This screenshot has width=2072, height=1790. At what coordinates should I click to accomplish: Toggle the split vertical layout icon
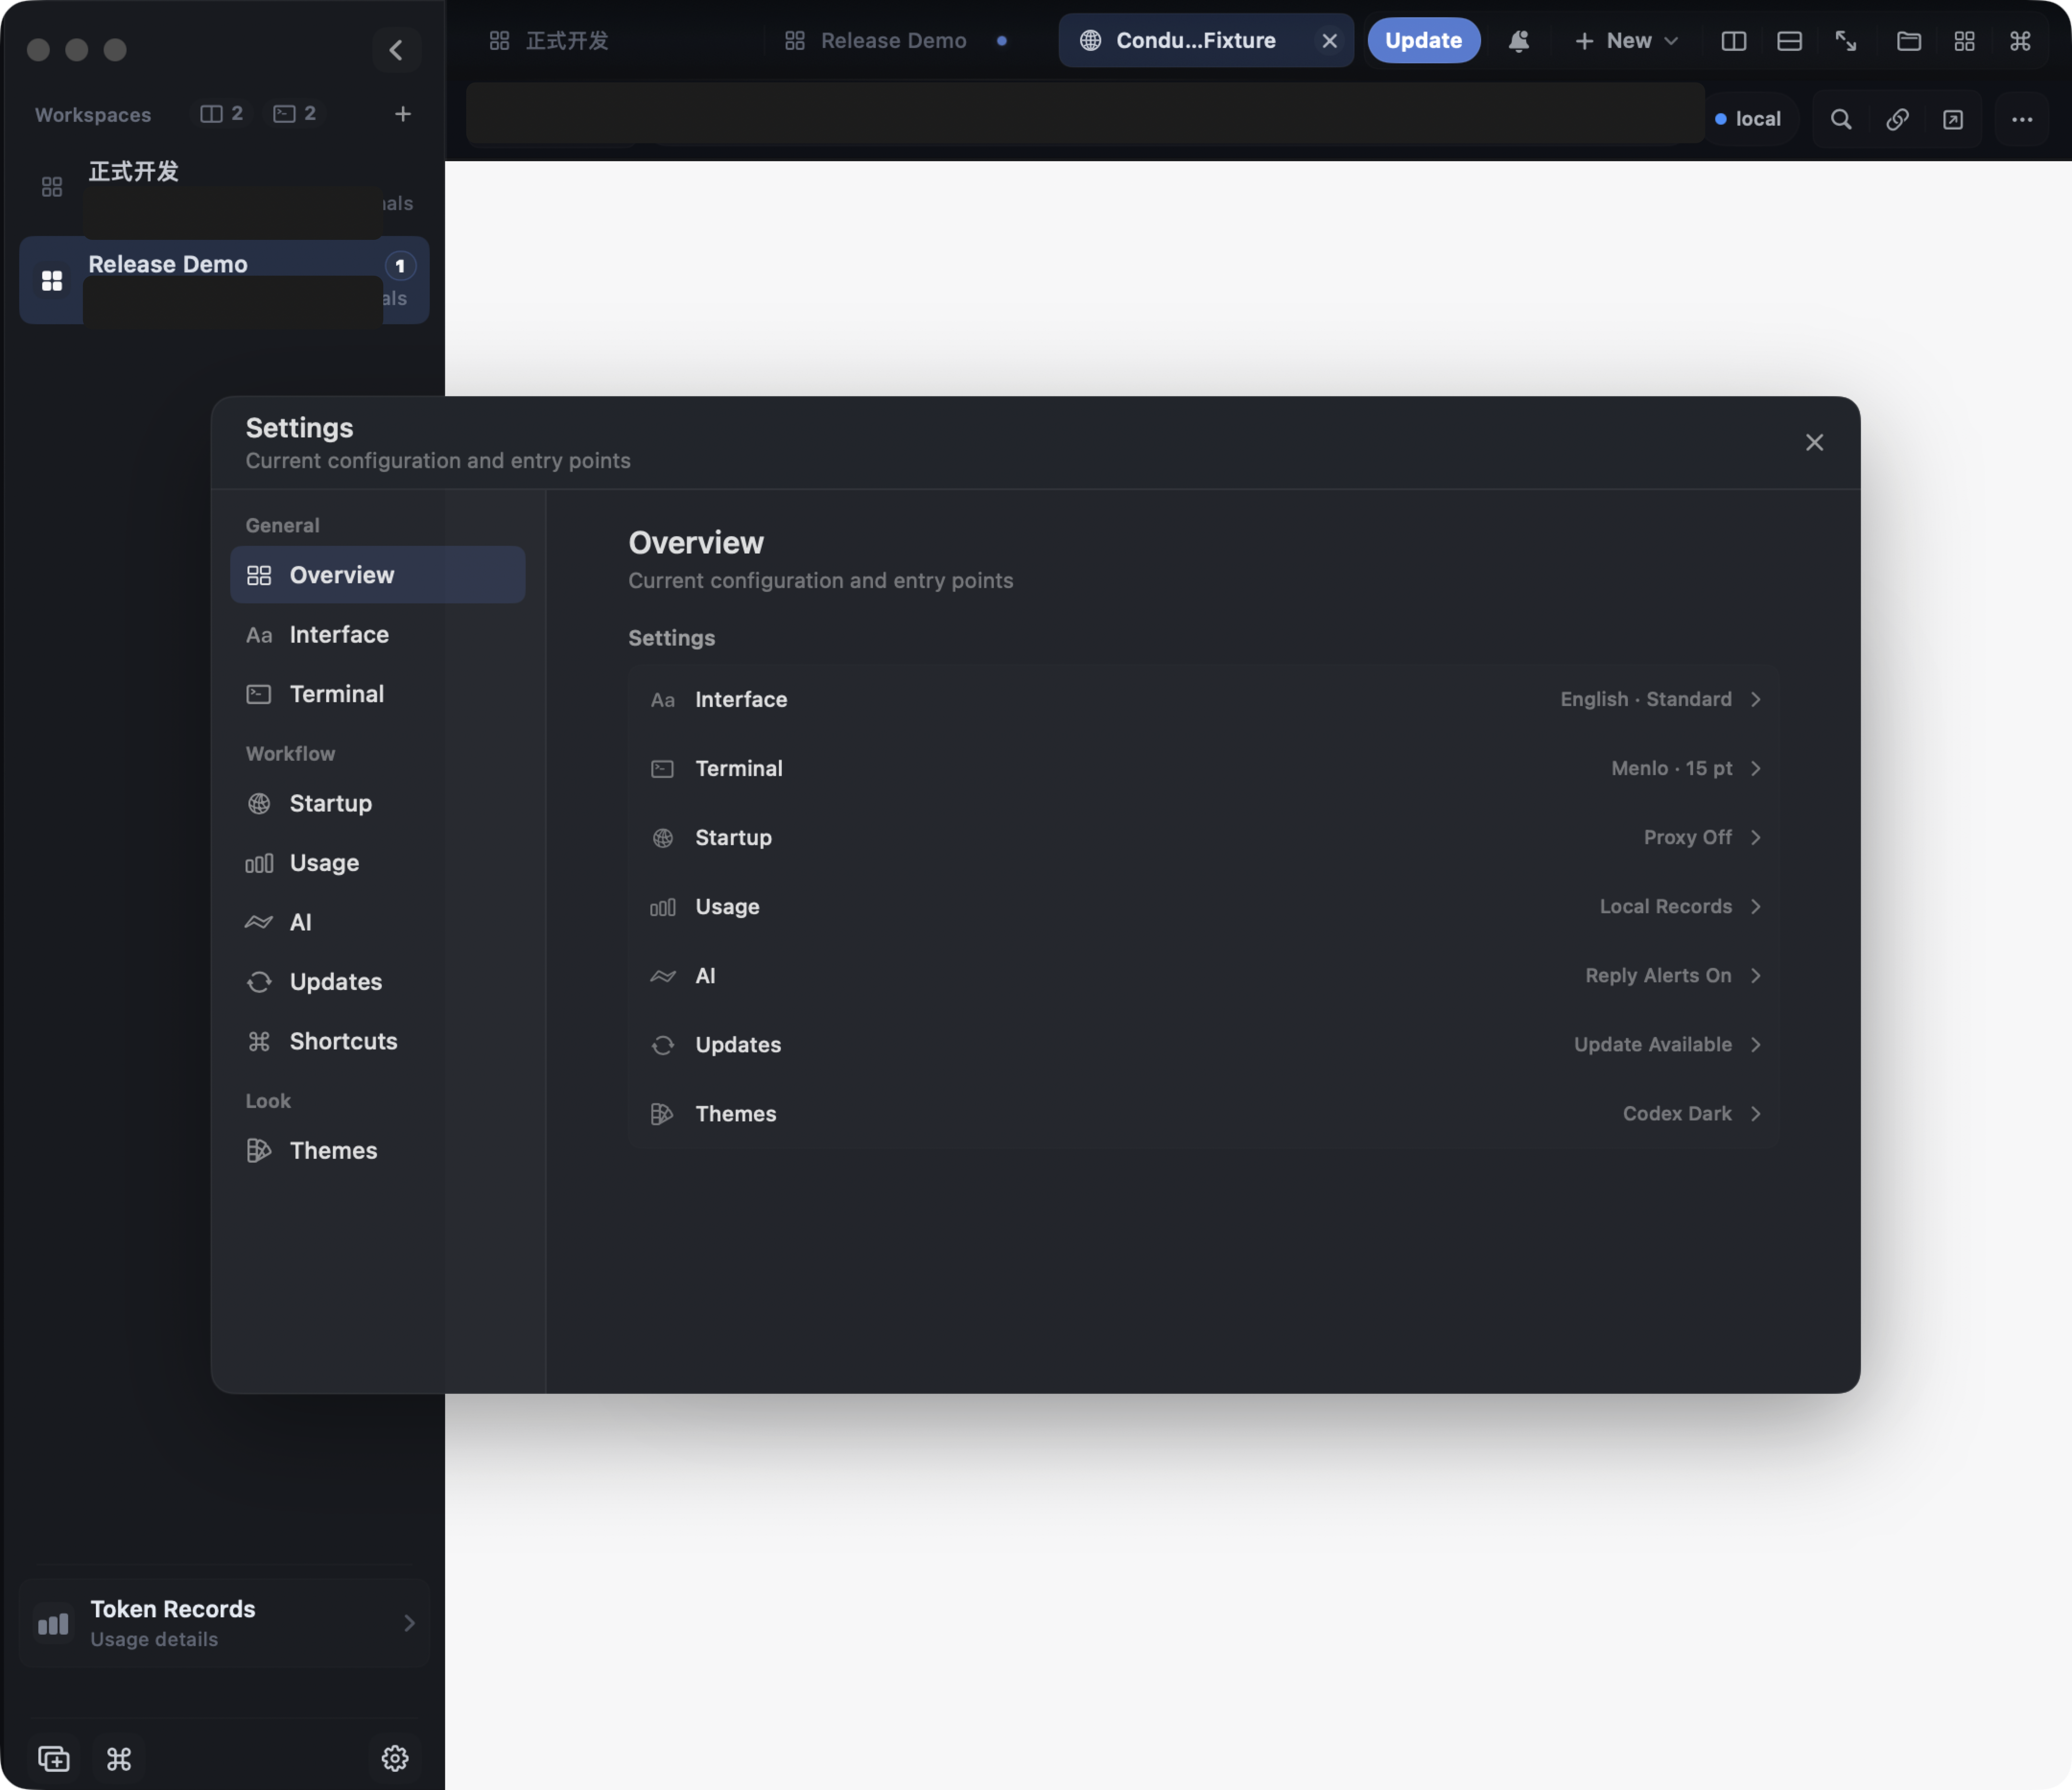(x=1734, y=41)
